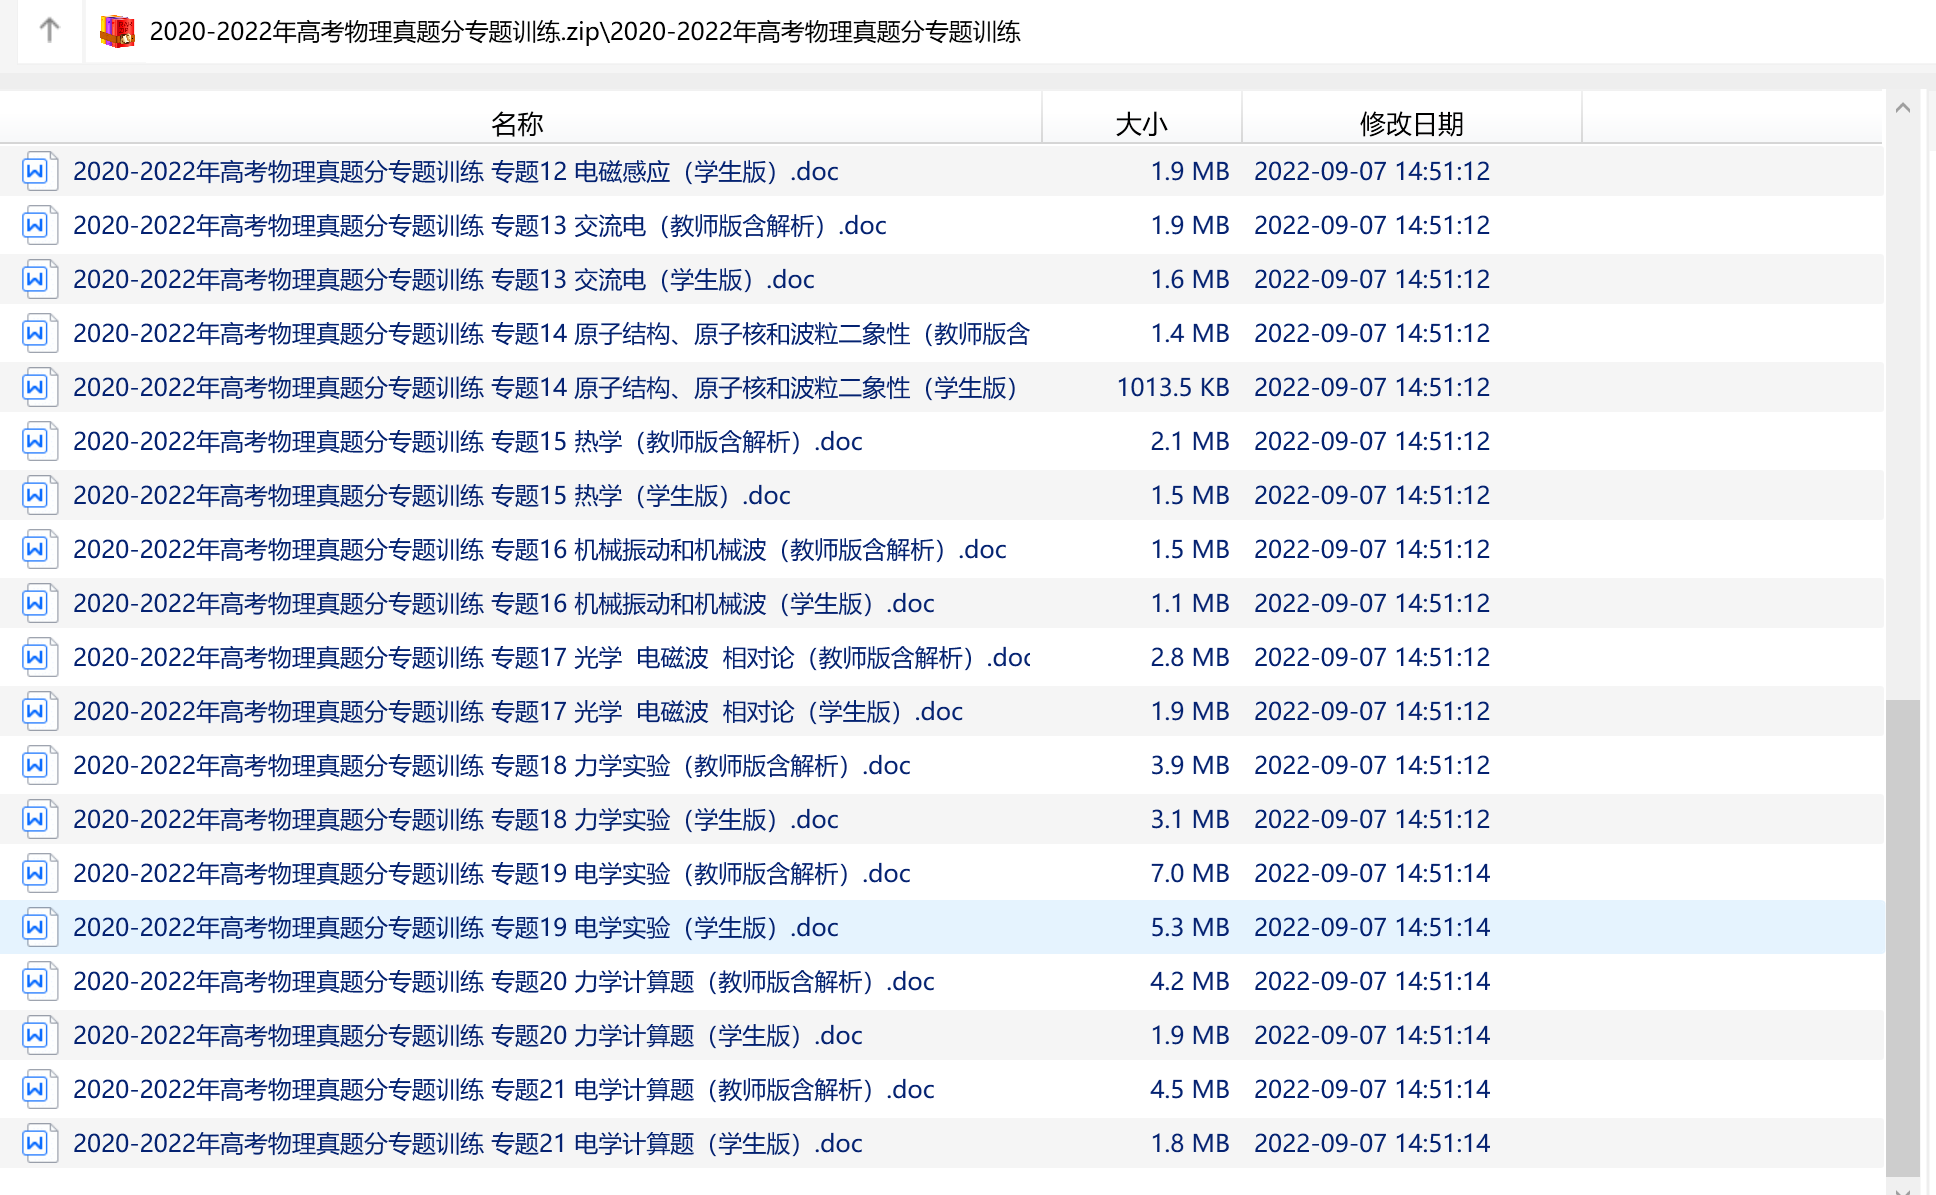Click the scrollbar up arrow

tap(1902, 108)
